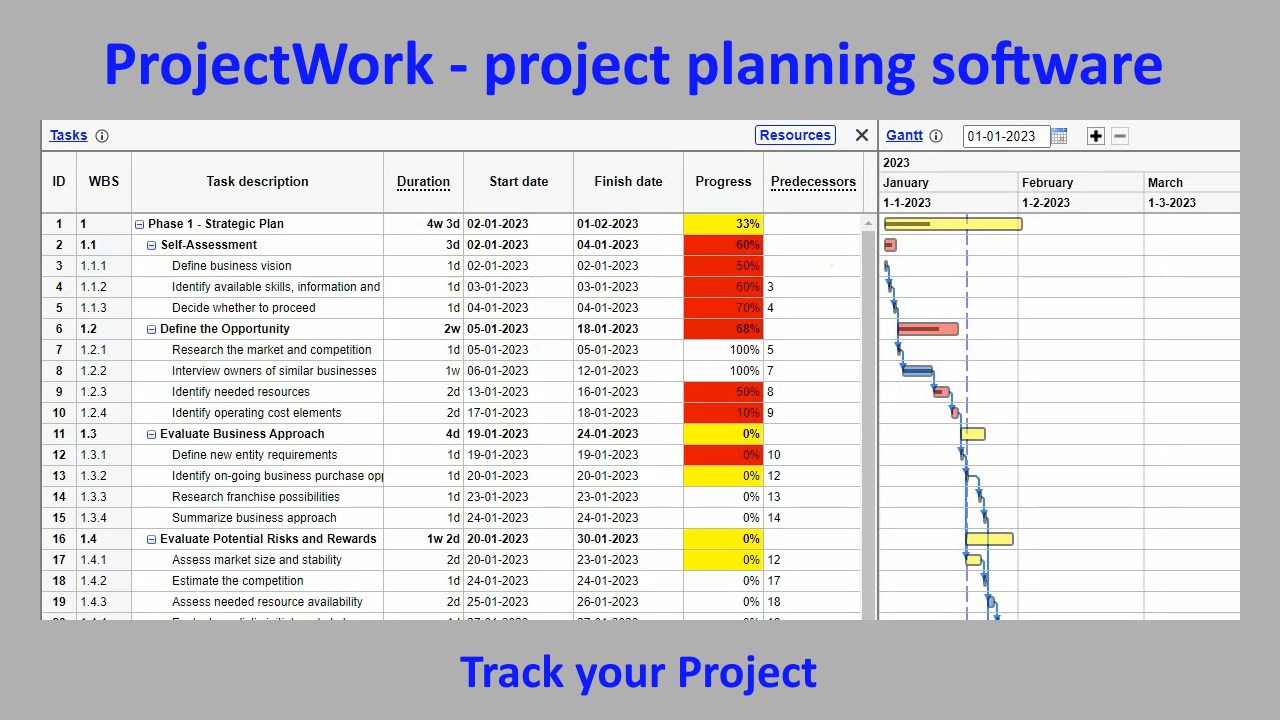Image resolution: width=1280 pixels, height=720 pixels.
Task: Click the 68% progress cell
Action: tap(723, 329)
